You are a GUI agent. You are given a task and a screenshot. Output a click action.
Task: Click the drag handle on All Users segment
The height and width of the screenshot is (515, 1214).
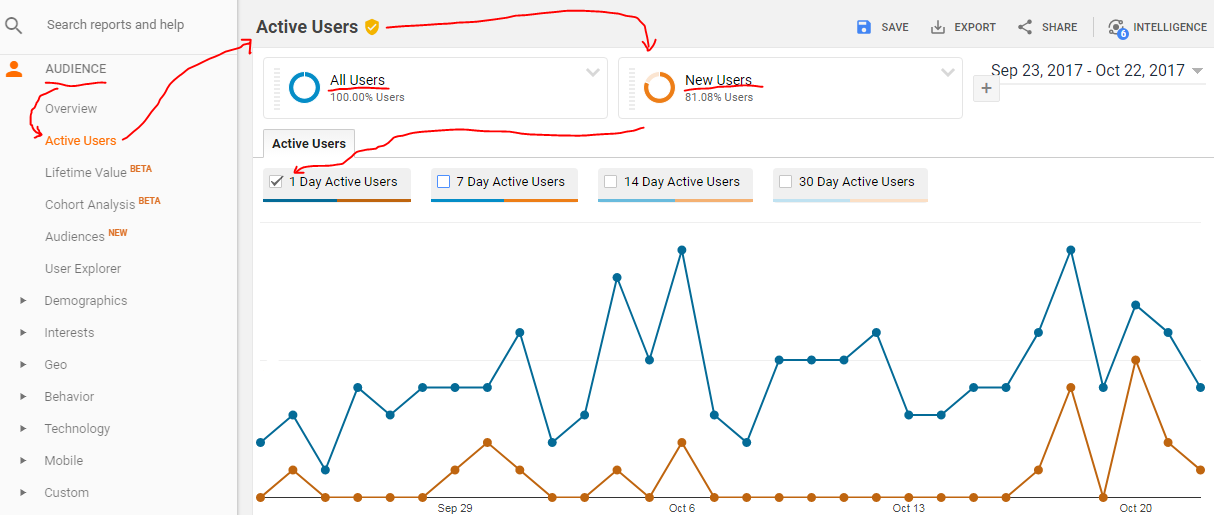pyautogui.click(x=276, y=88)
